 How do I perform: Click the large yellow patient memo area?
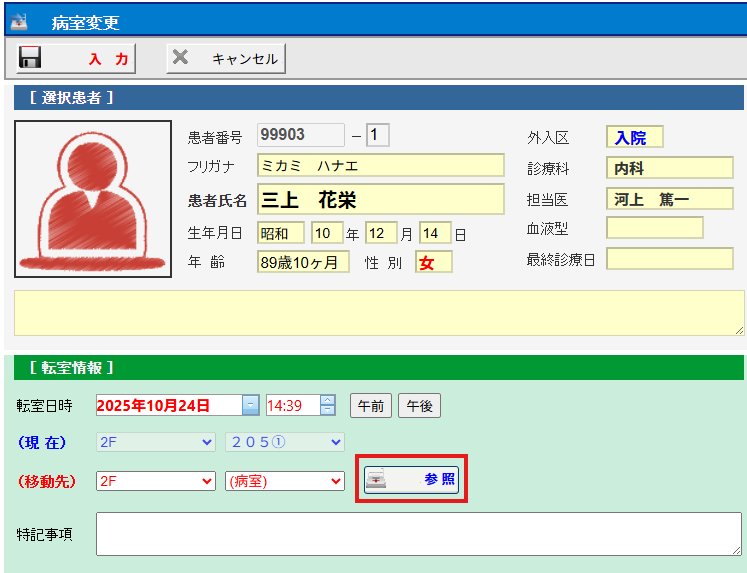click(379, 313)
